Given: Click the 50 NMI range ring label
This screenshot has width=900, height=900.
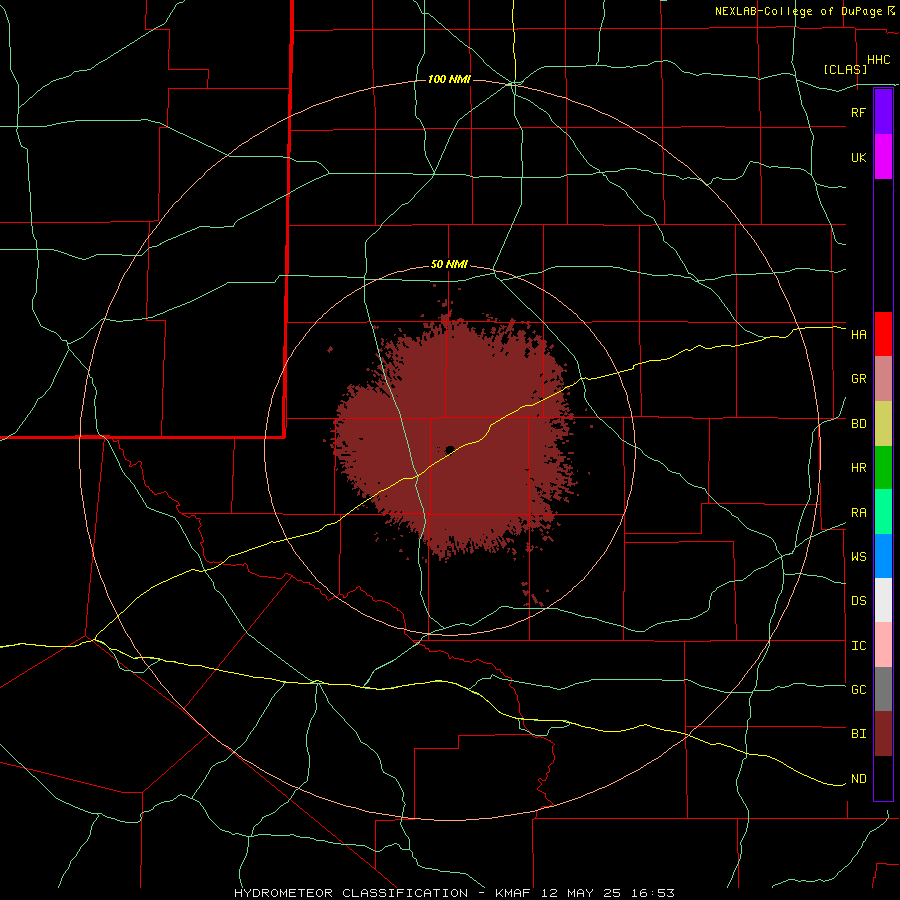Looking at the screenshot, I should 449,264.
